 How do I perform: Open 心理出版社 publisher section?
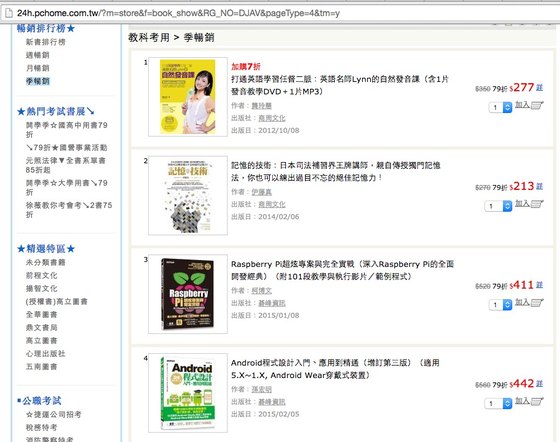(45, 353)
